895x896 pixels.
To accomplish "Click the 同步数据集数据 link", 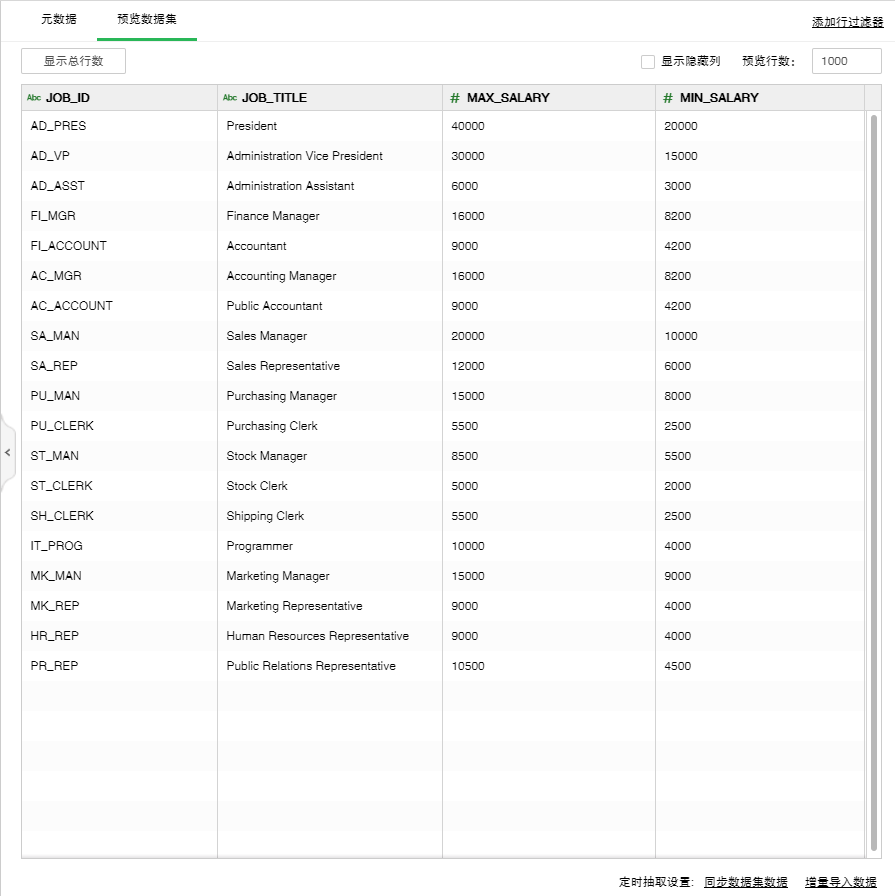I will pos(746,882).
